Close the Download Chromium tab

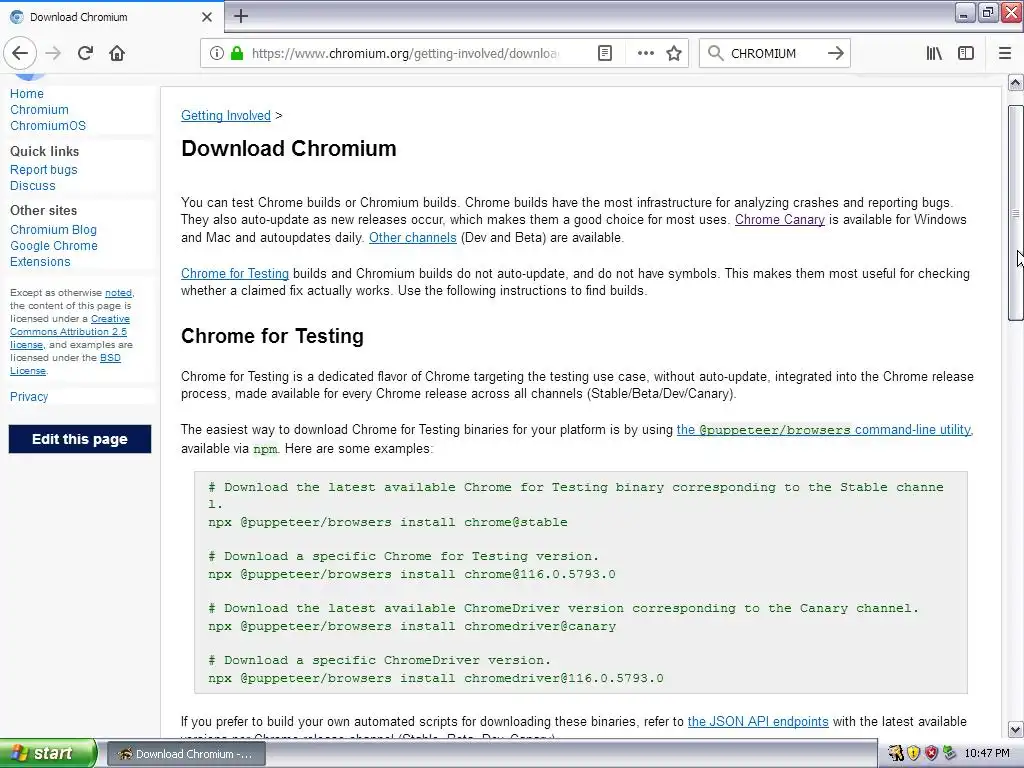point(206,17)
